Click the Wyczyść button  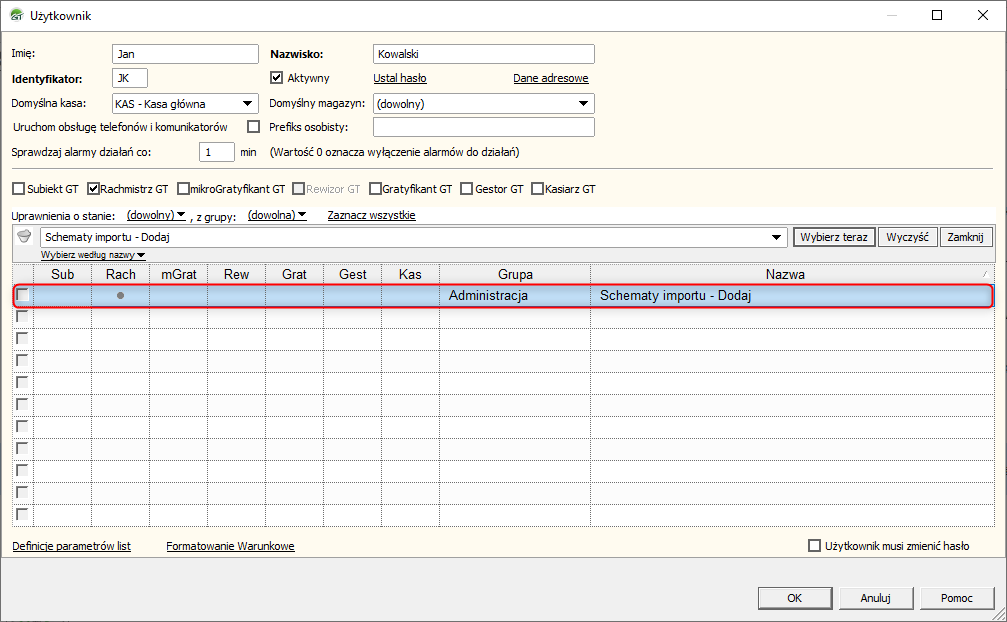(x=907, y=237)
